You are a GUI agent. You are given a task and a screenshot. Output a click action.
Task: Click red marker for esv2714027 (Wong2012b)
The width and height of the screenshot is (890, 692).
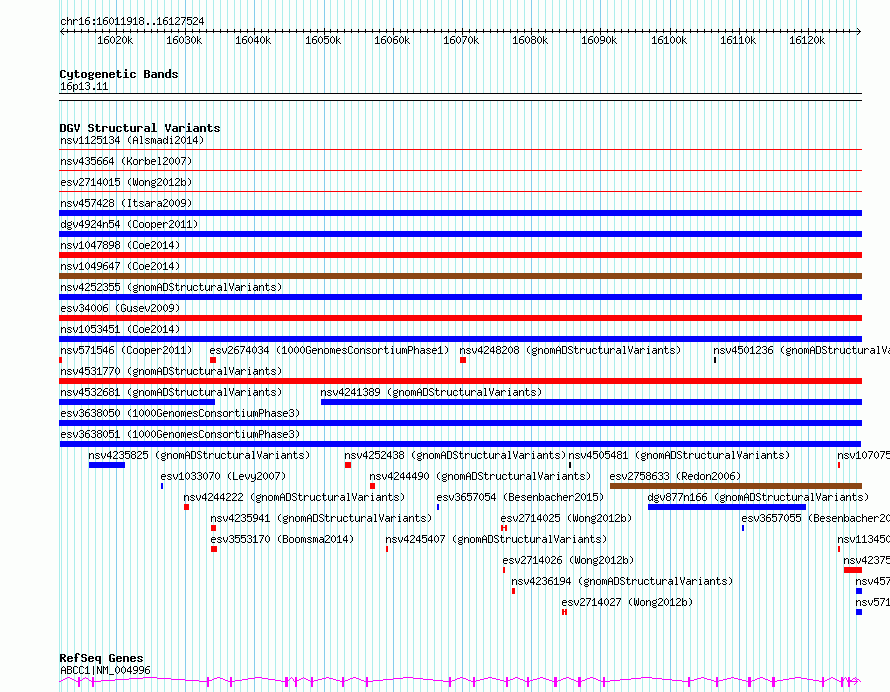click(564, 612)
